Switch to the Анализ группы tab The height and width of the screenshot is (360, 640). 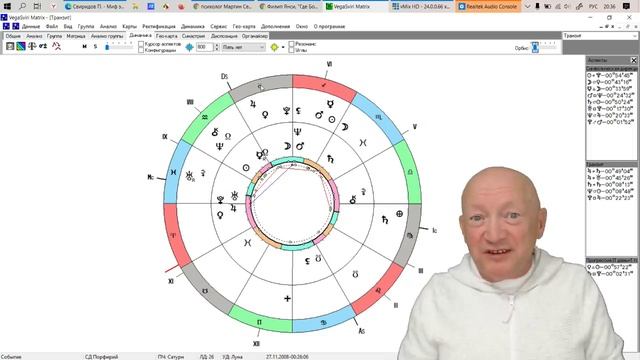107,36
